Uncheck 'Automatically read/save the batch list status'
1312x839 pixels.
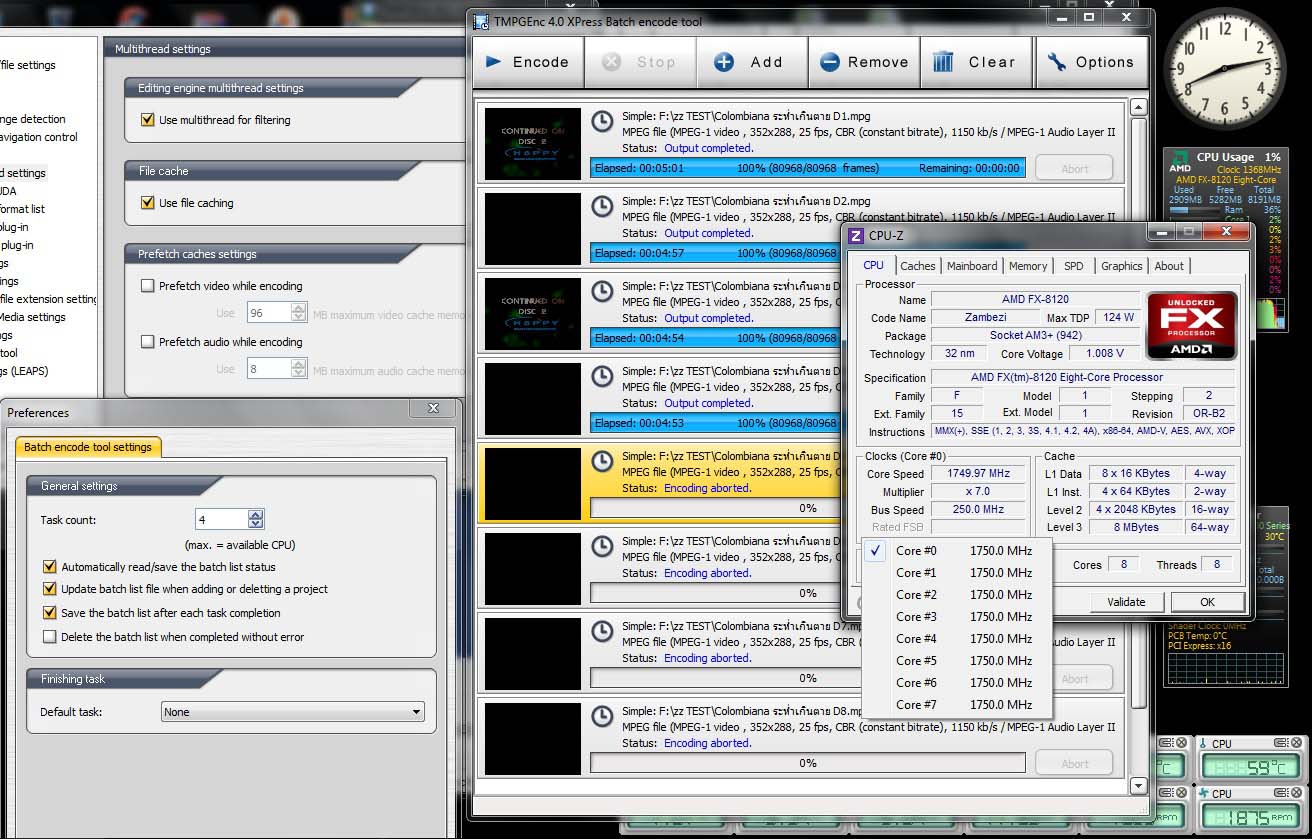50,567
